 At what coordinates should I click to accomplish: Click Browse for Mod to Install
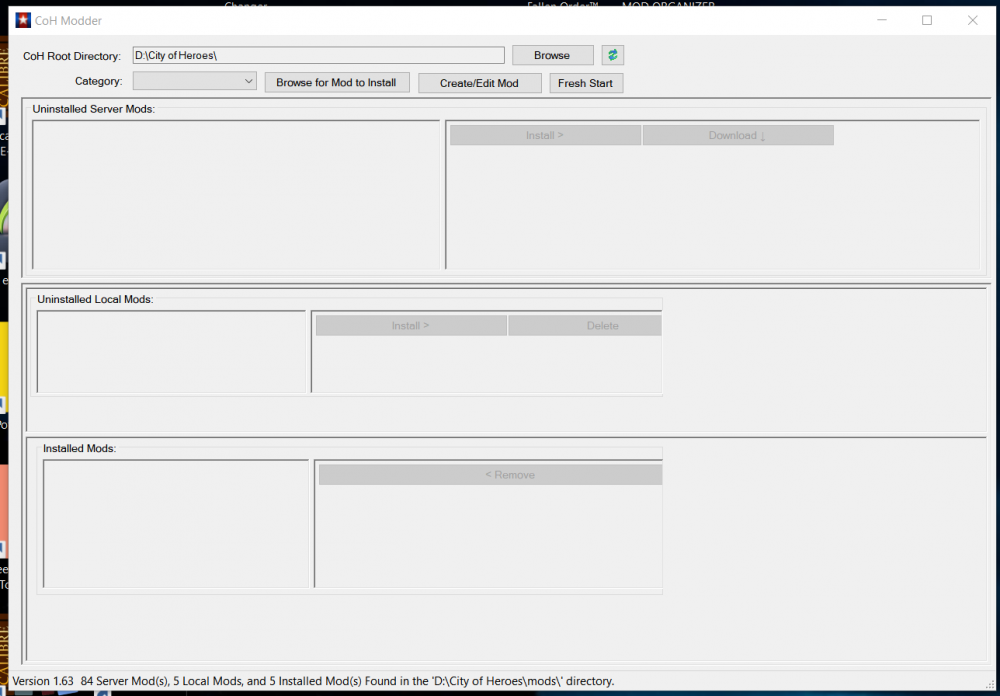(x=336, y=83)
